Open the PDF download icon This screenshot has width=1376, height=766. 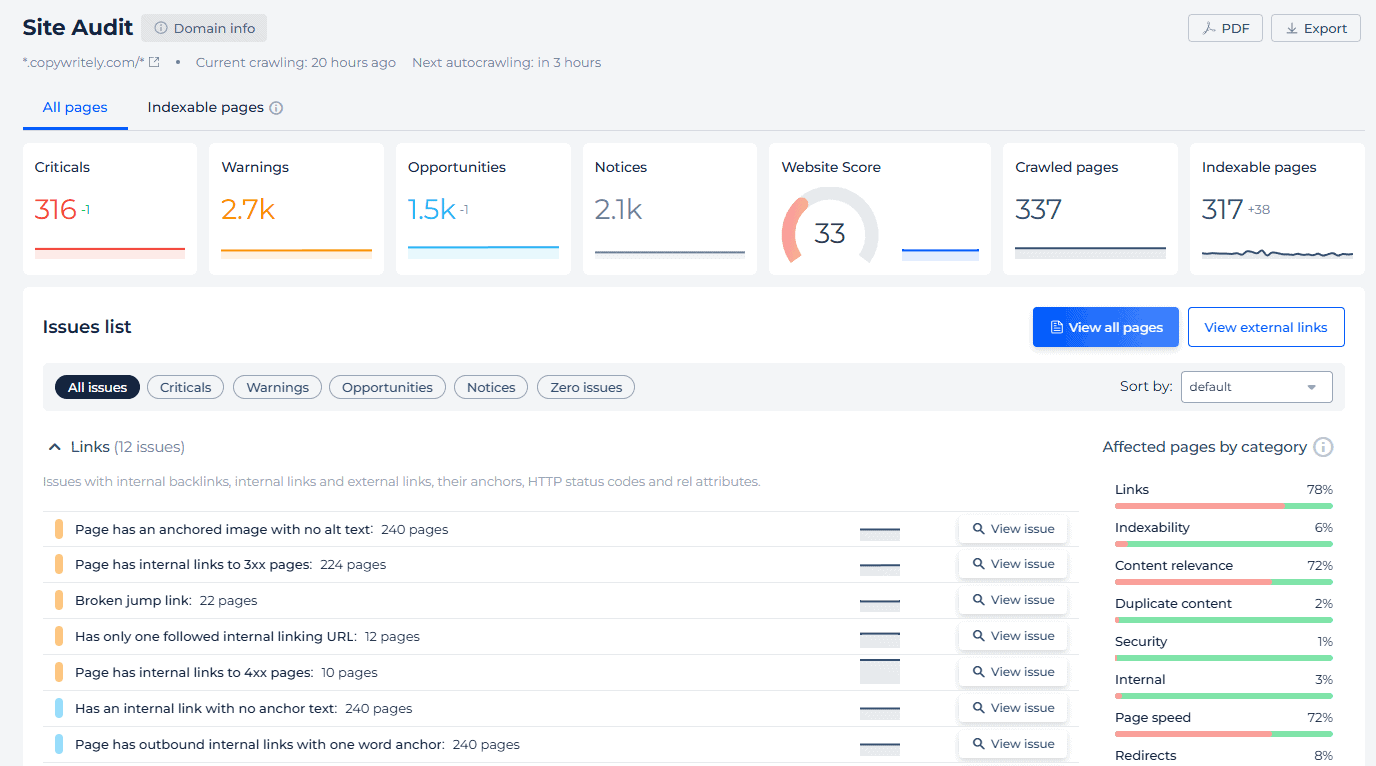click(1209, 28)
